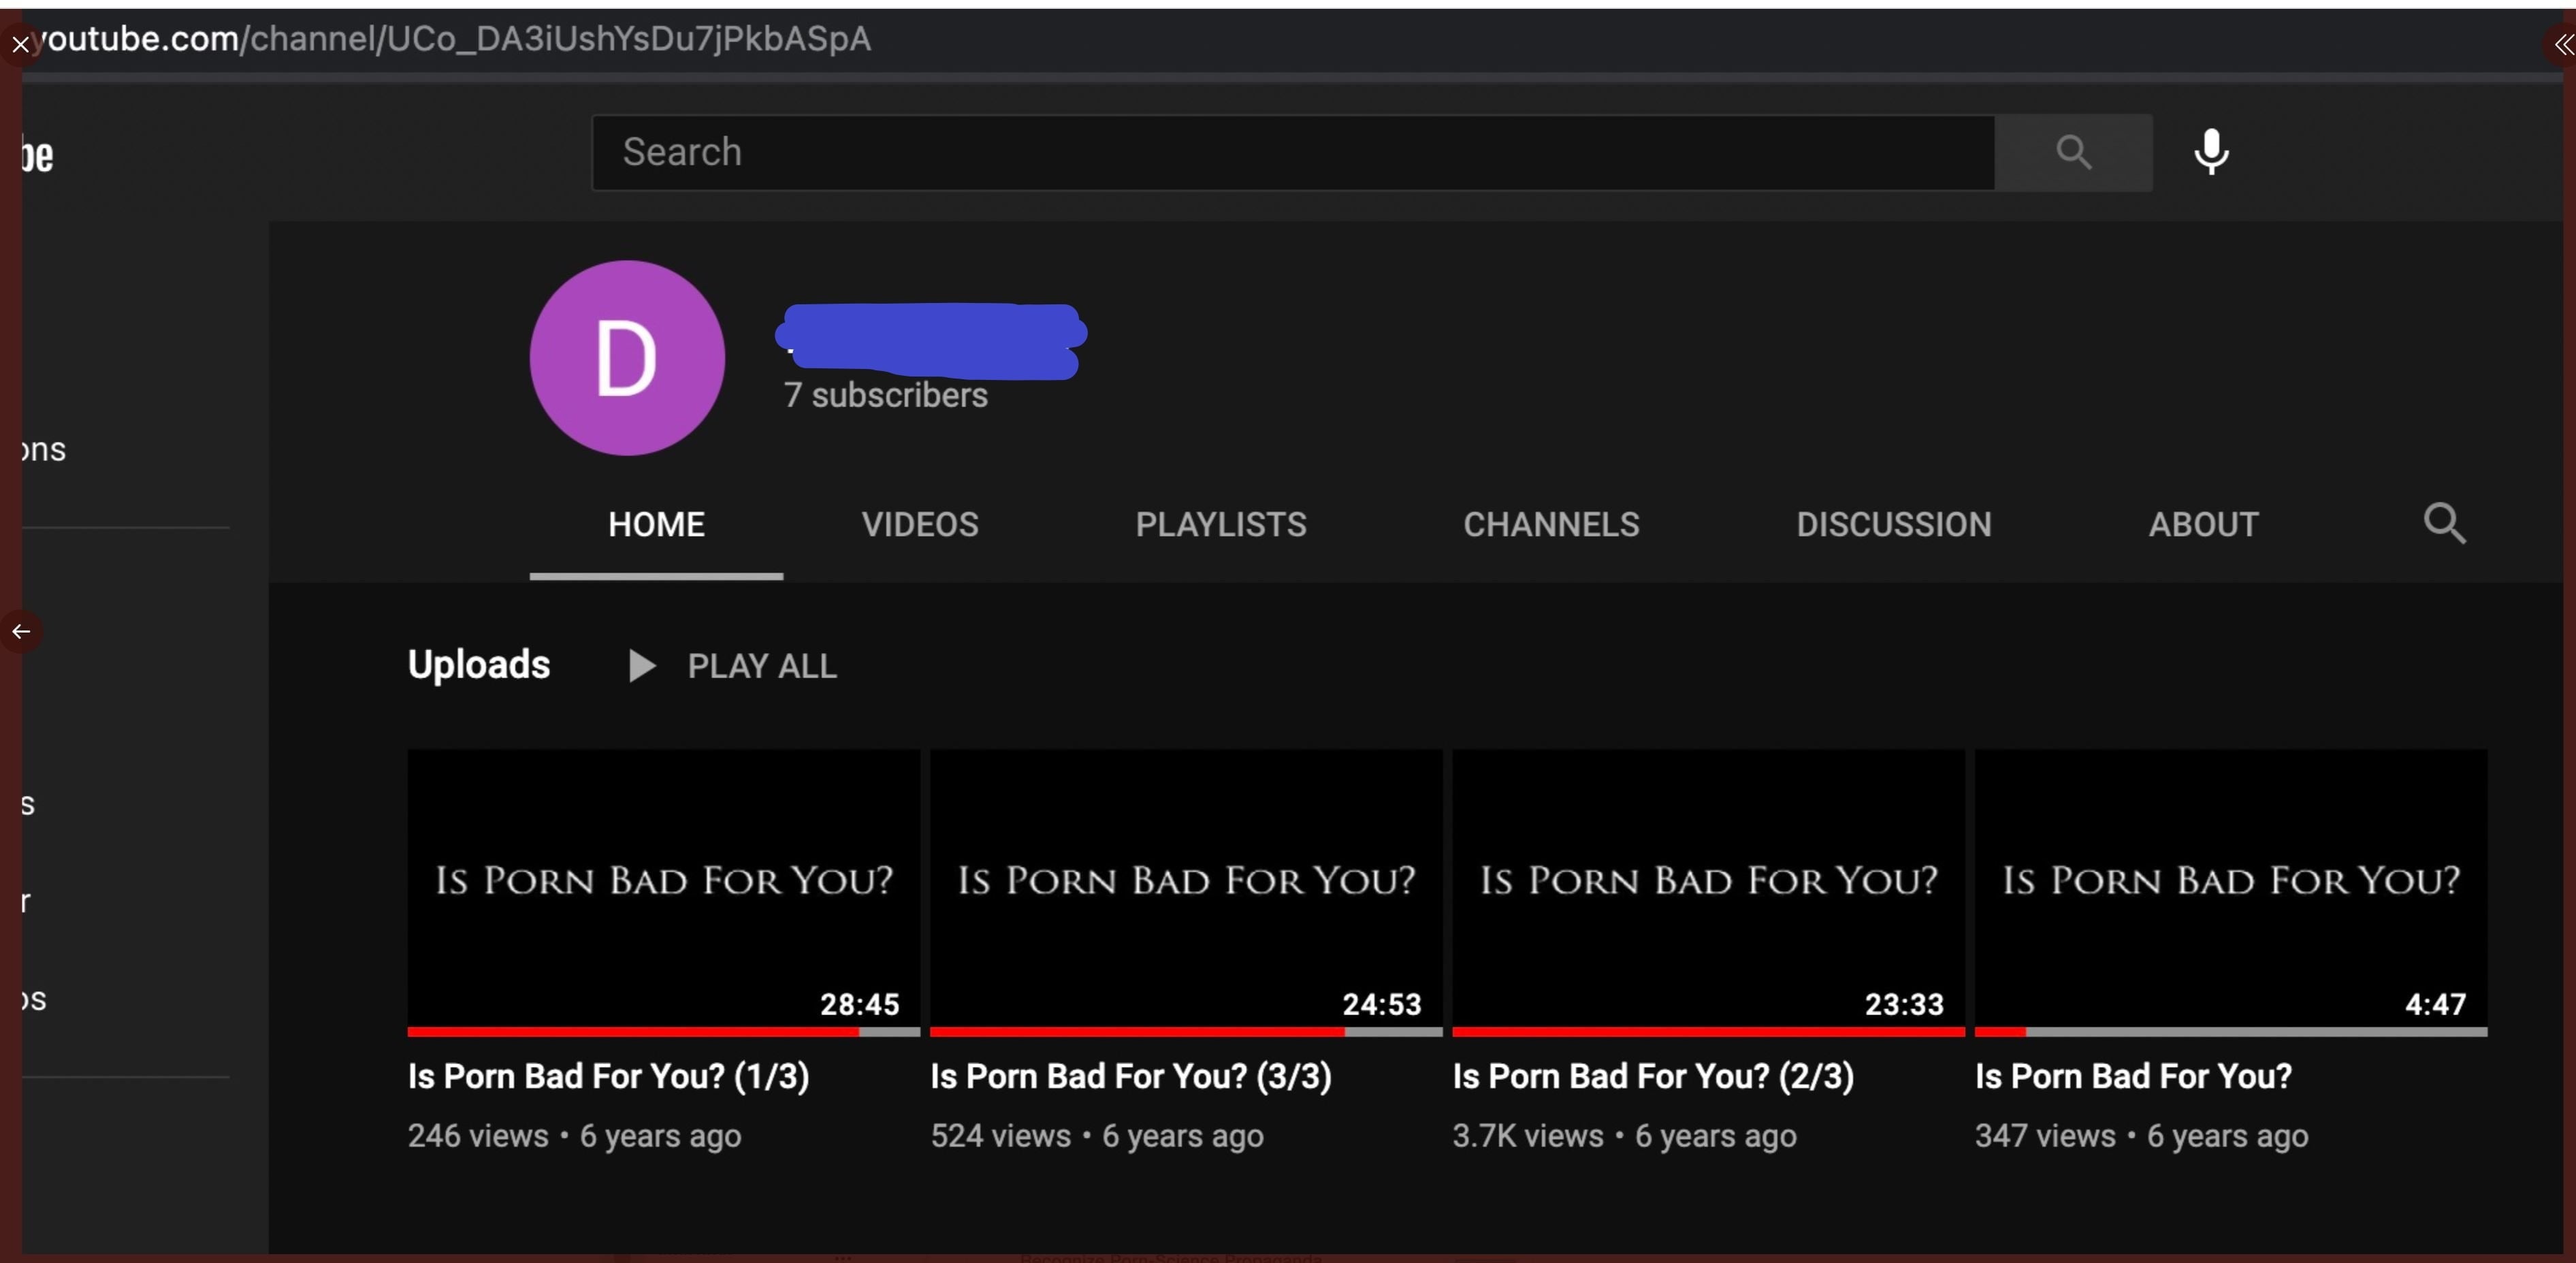Click the channel search magnifier icon
Image resolution: width=2576 pixels, height=1263 pixels.
[x=2444, y=523]
